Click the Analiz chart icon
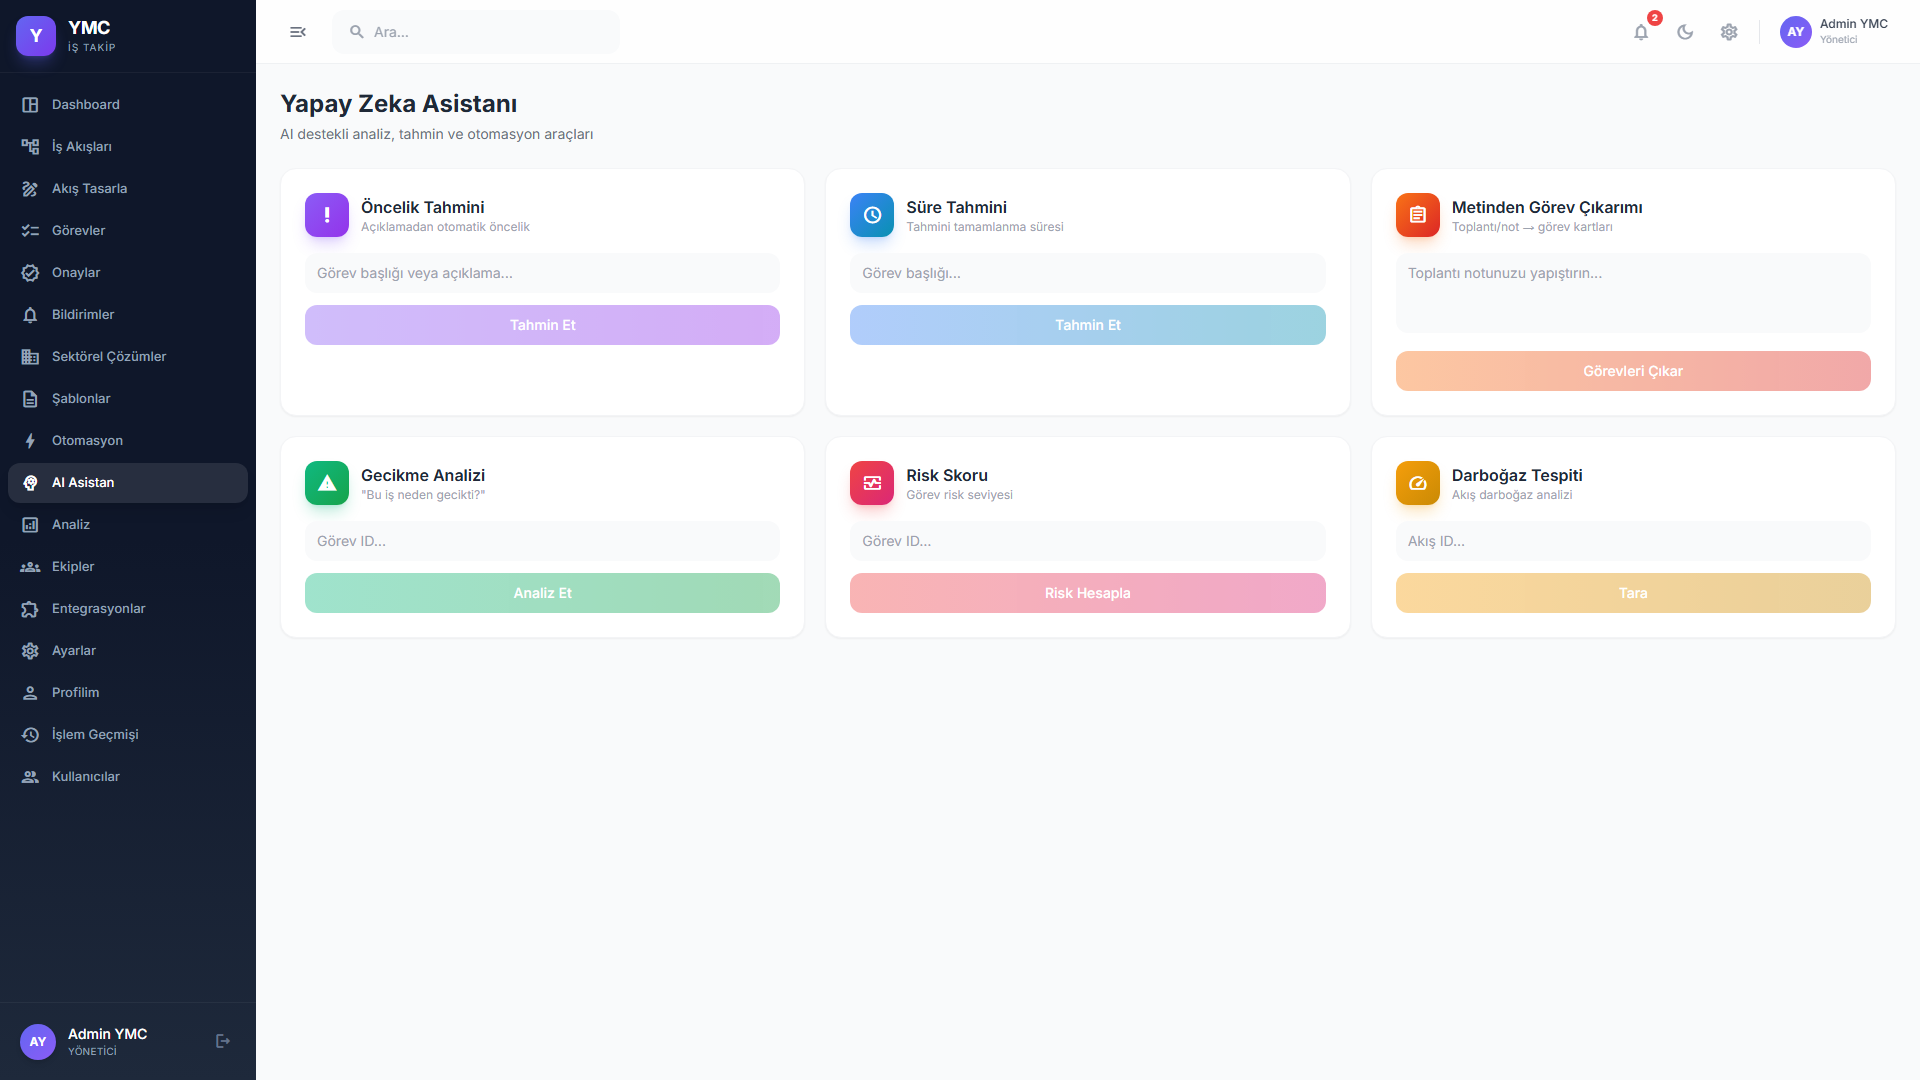Image resolution: width=1920 pixels, height=1080 pixels. [30, 525]
